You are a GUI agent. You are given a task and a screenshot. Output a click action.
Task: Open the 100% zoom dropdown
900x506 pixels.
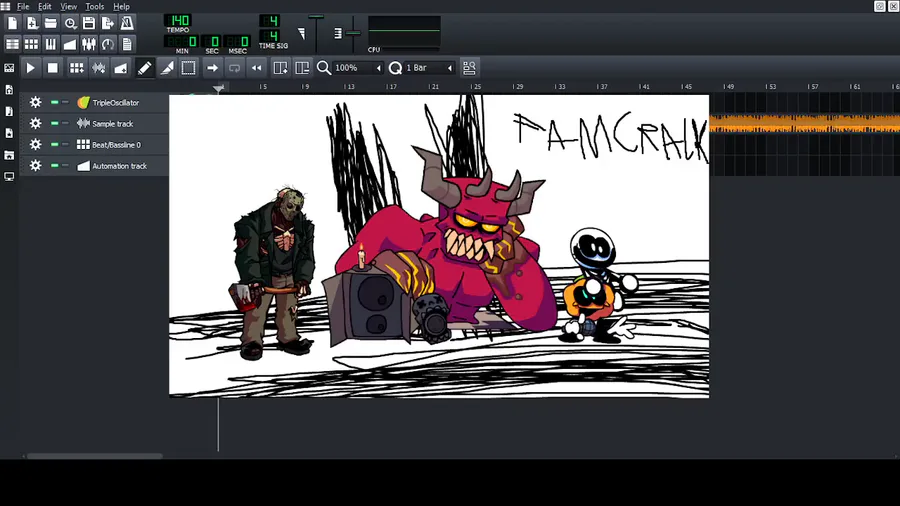pyautogui.click(x=358, y=68)
